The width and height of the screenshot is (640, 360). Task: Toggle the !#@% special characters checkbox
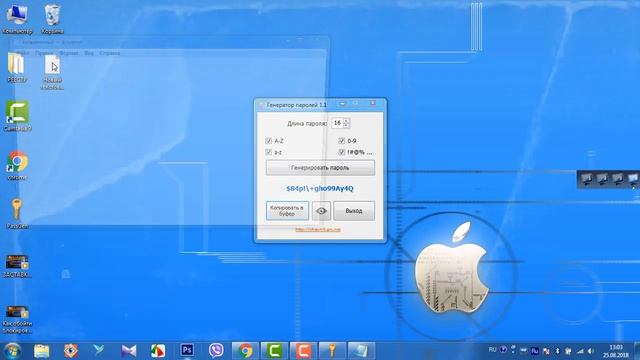(x=342, y=152)
